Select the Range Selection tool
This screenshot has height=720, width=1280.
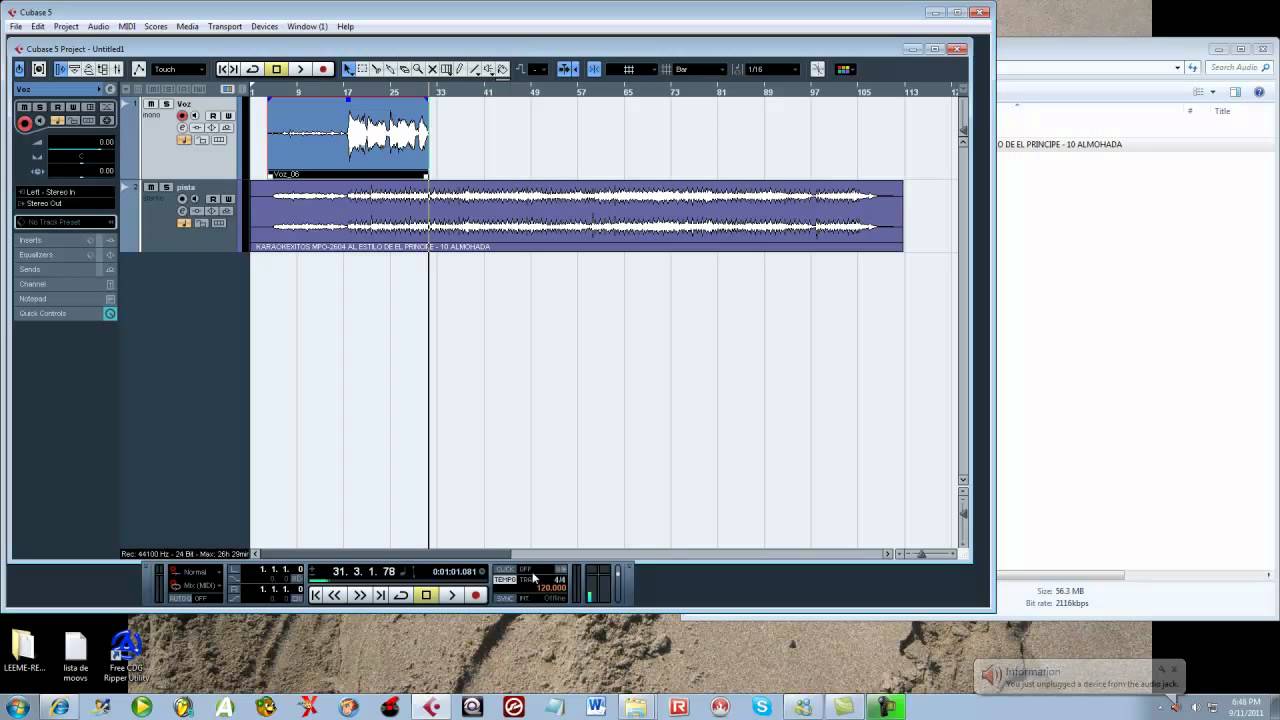pos(362,69)
